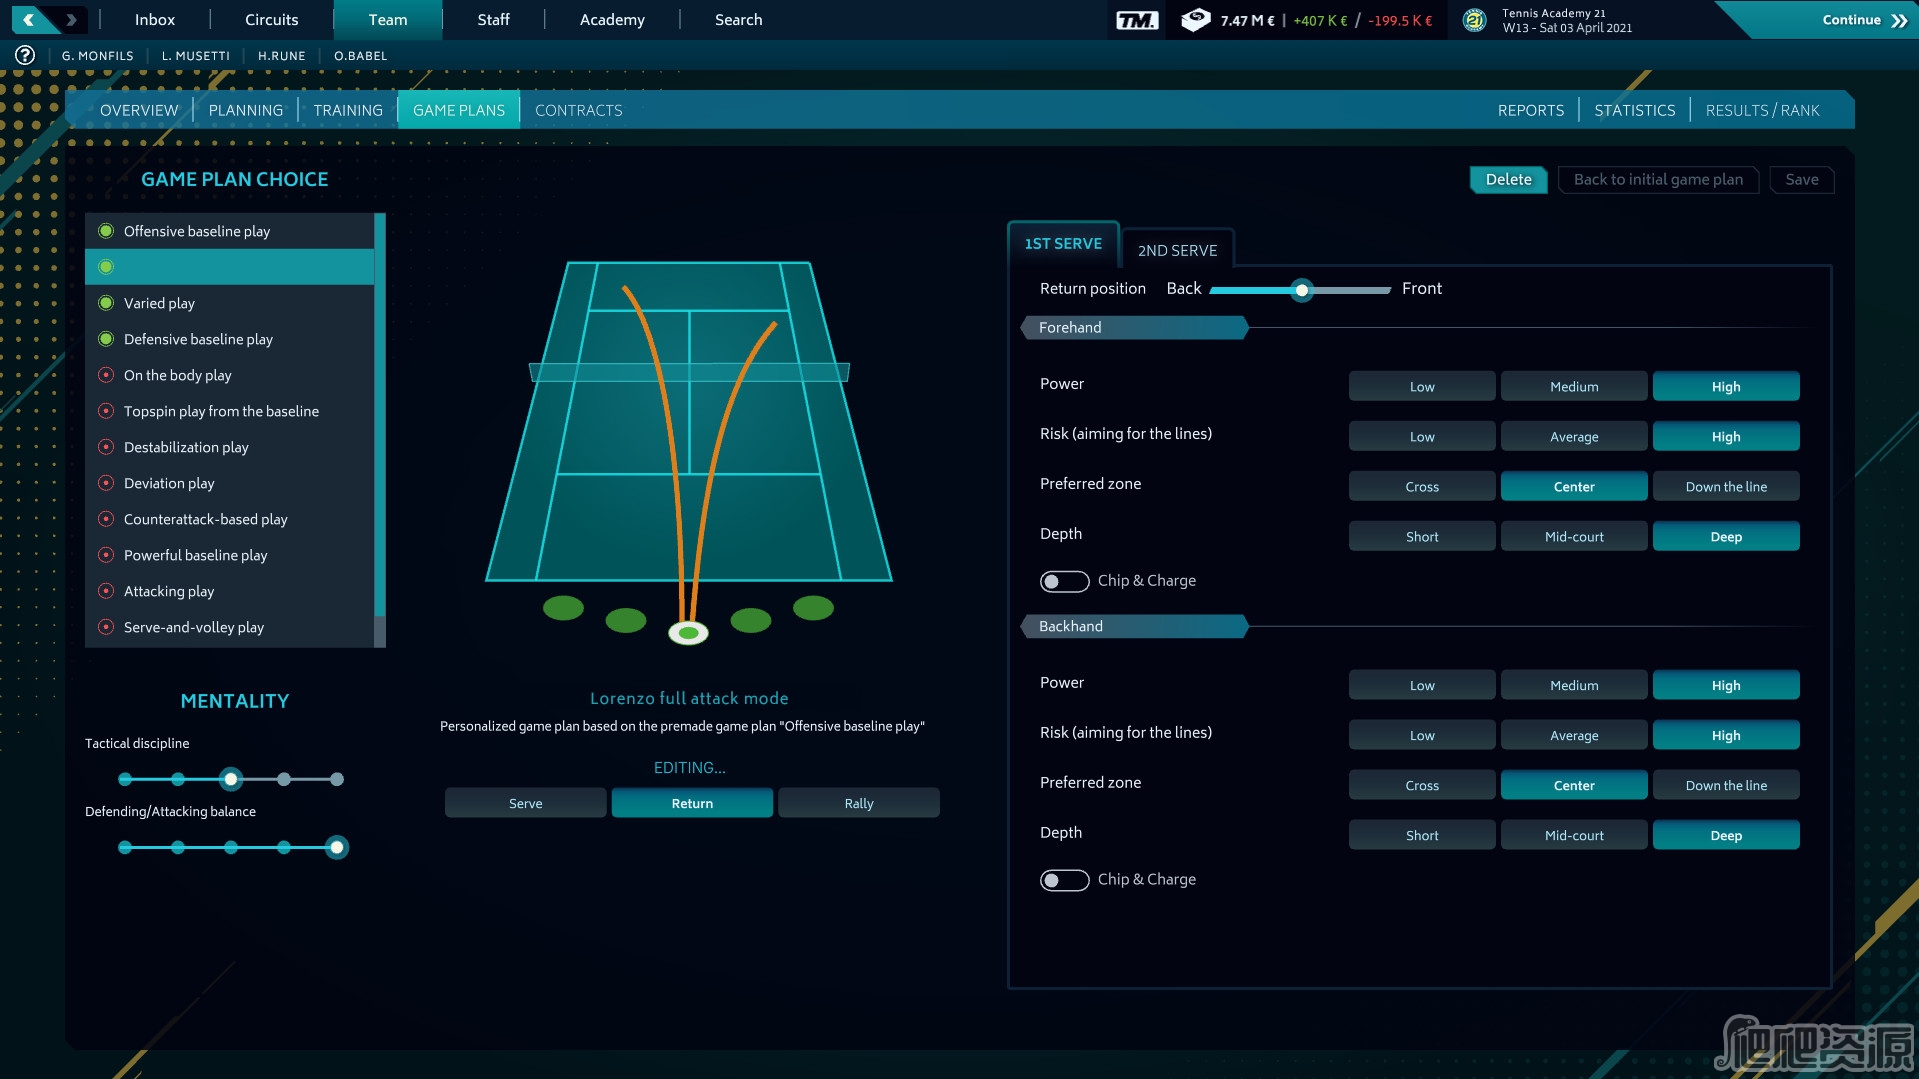Toggle Forehand Chip & Charge switch
The width and height of the screenshot is (1919, 1079).
point(1064,581)
